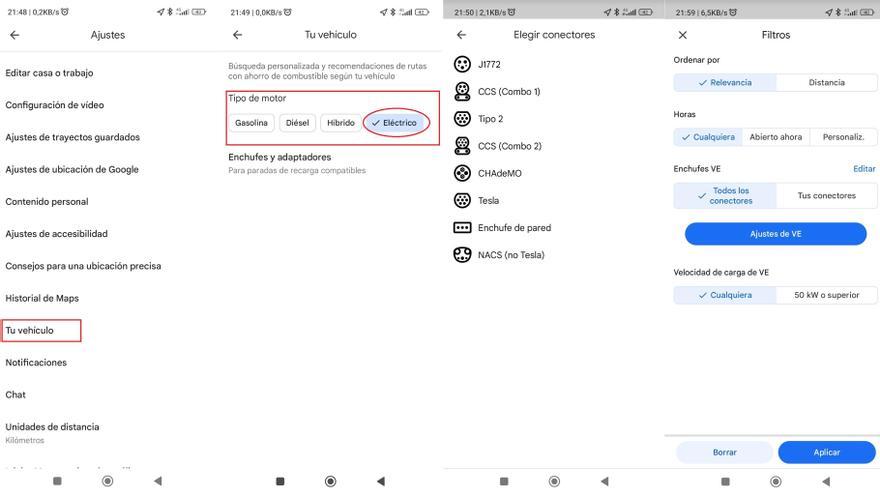Tap the CCS (Combo 2) connector icon
This screenshot has width=880, height=495.
pos(462,146)
